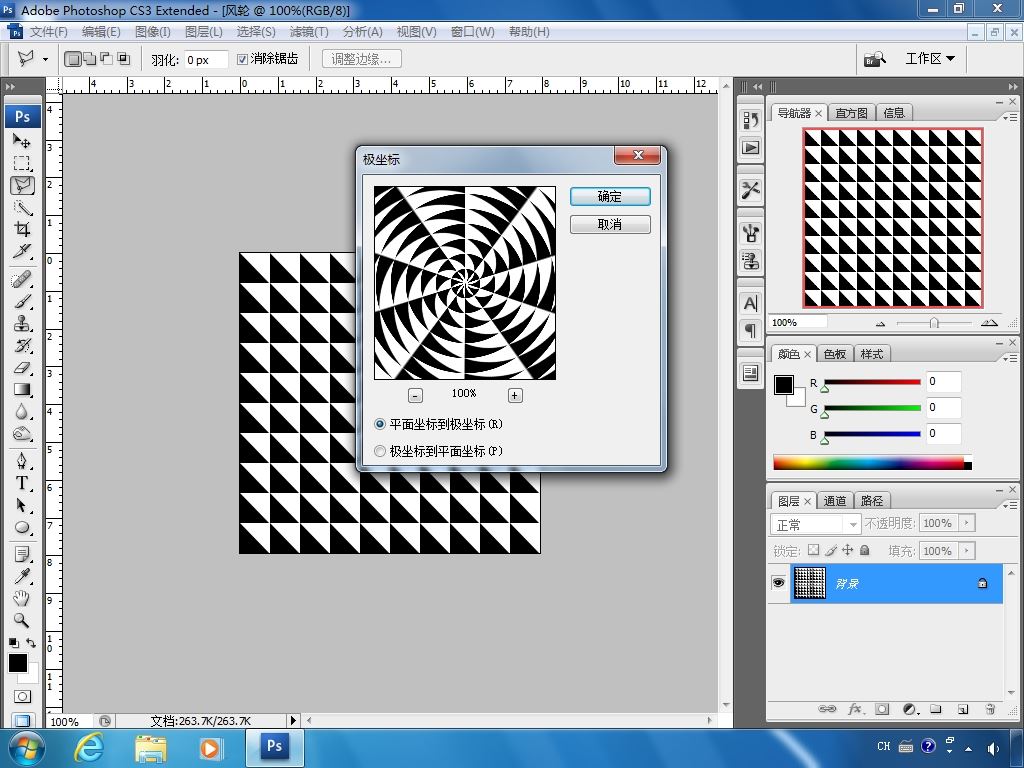Confirm the dialog with 确定 button
The width and height of the screenshot is (1024, 768).
(x=610, y=197)
